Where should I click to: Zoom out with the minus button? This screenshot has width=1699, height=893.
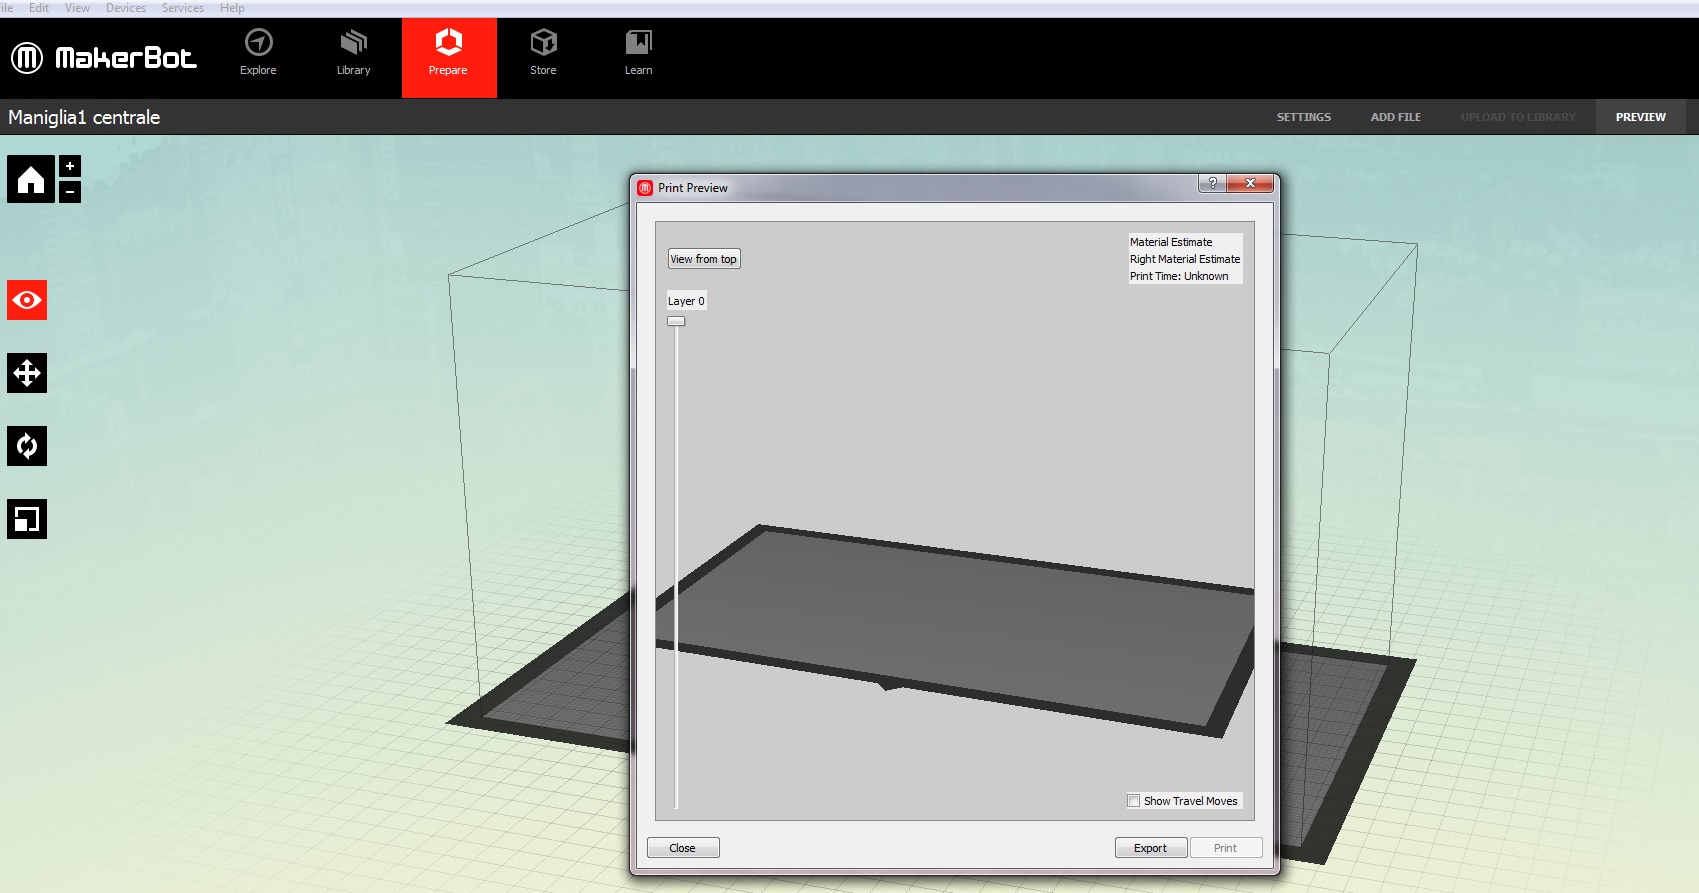[x=70, y=191]
